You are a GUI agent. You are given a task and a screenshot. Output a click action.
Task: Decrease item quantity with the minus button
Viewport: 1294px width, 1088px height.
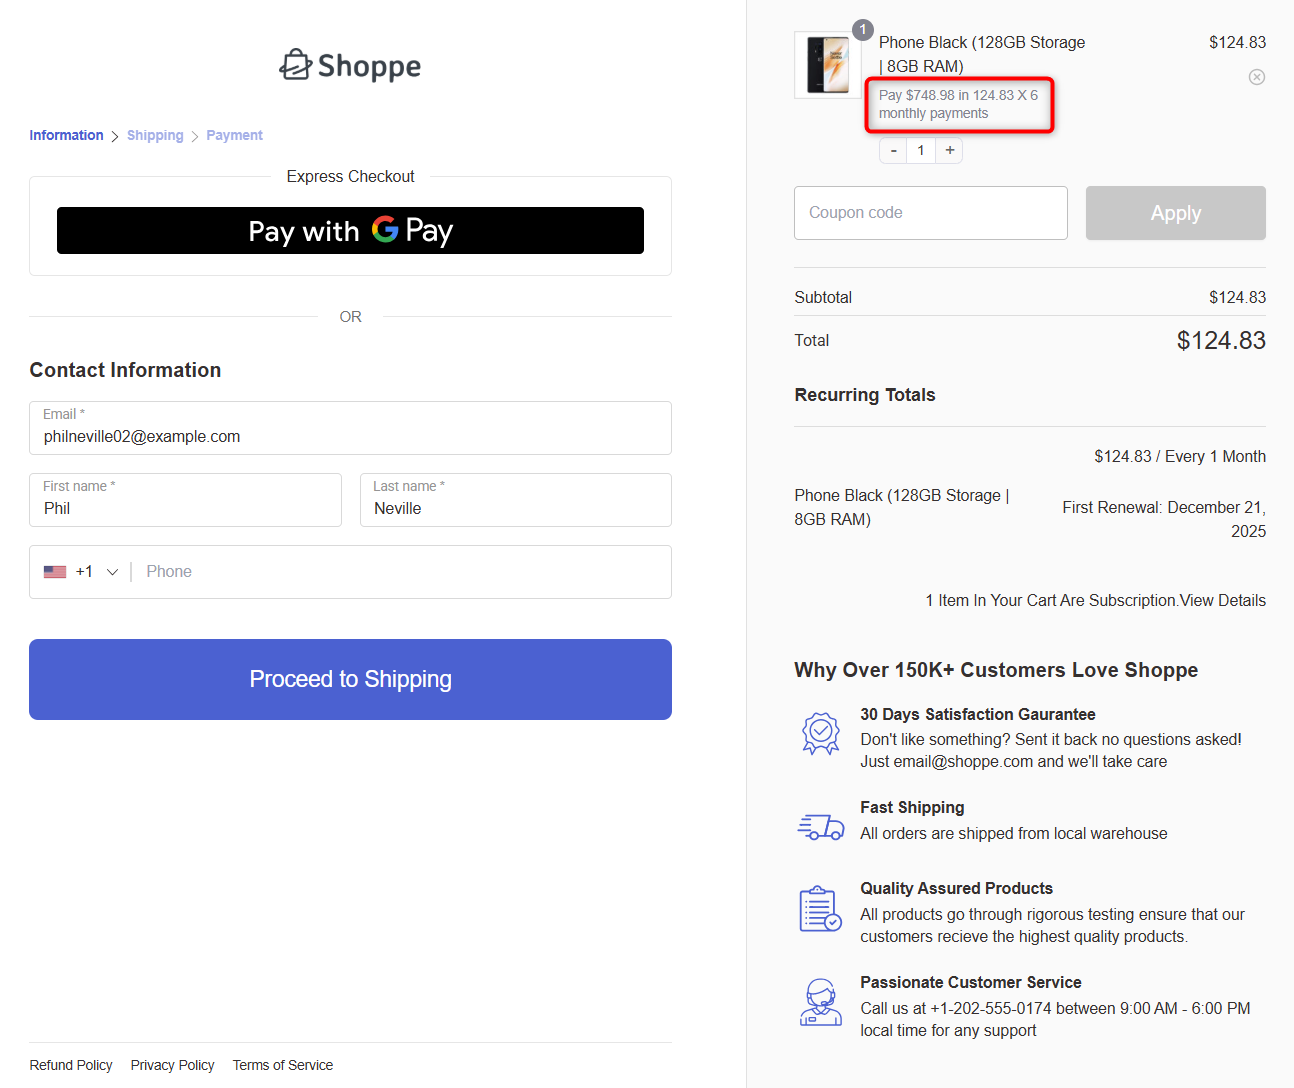coord(892,149)
